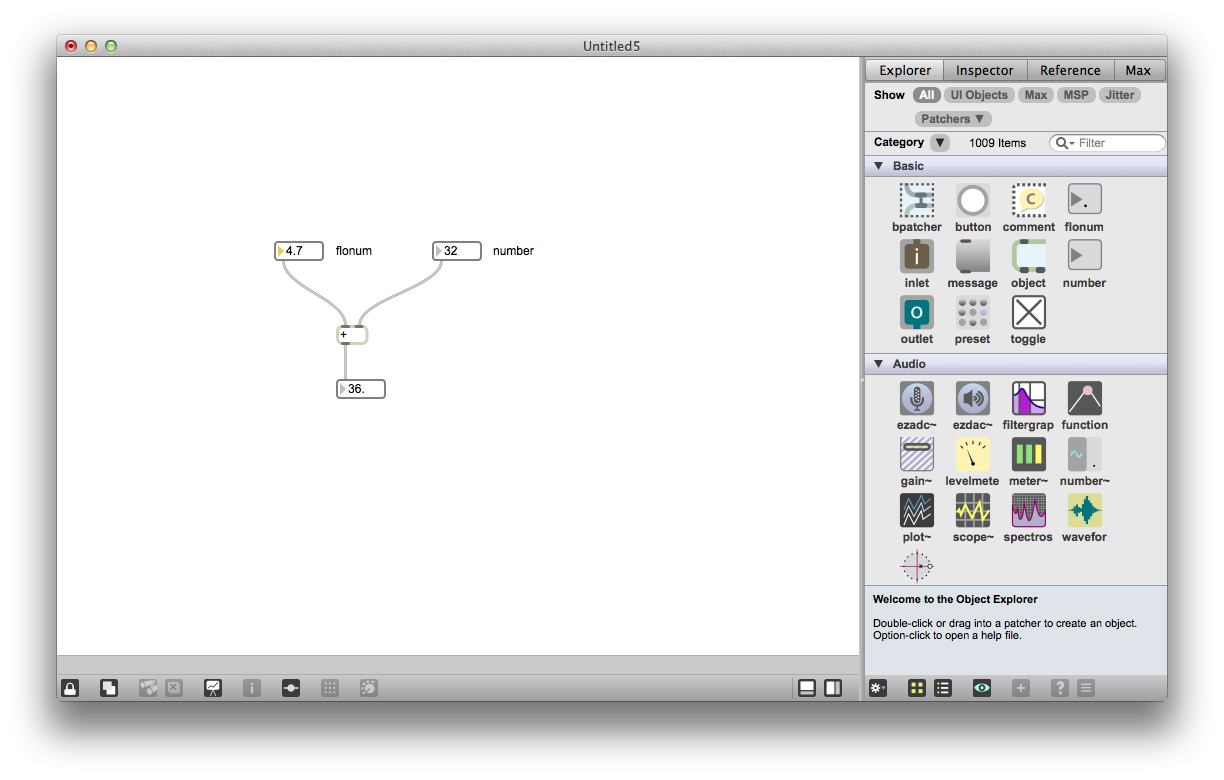This screenshot has height=780, width=1224.
Task: Click the patcher windows icon with horizontal line
Action: (291, 688)
